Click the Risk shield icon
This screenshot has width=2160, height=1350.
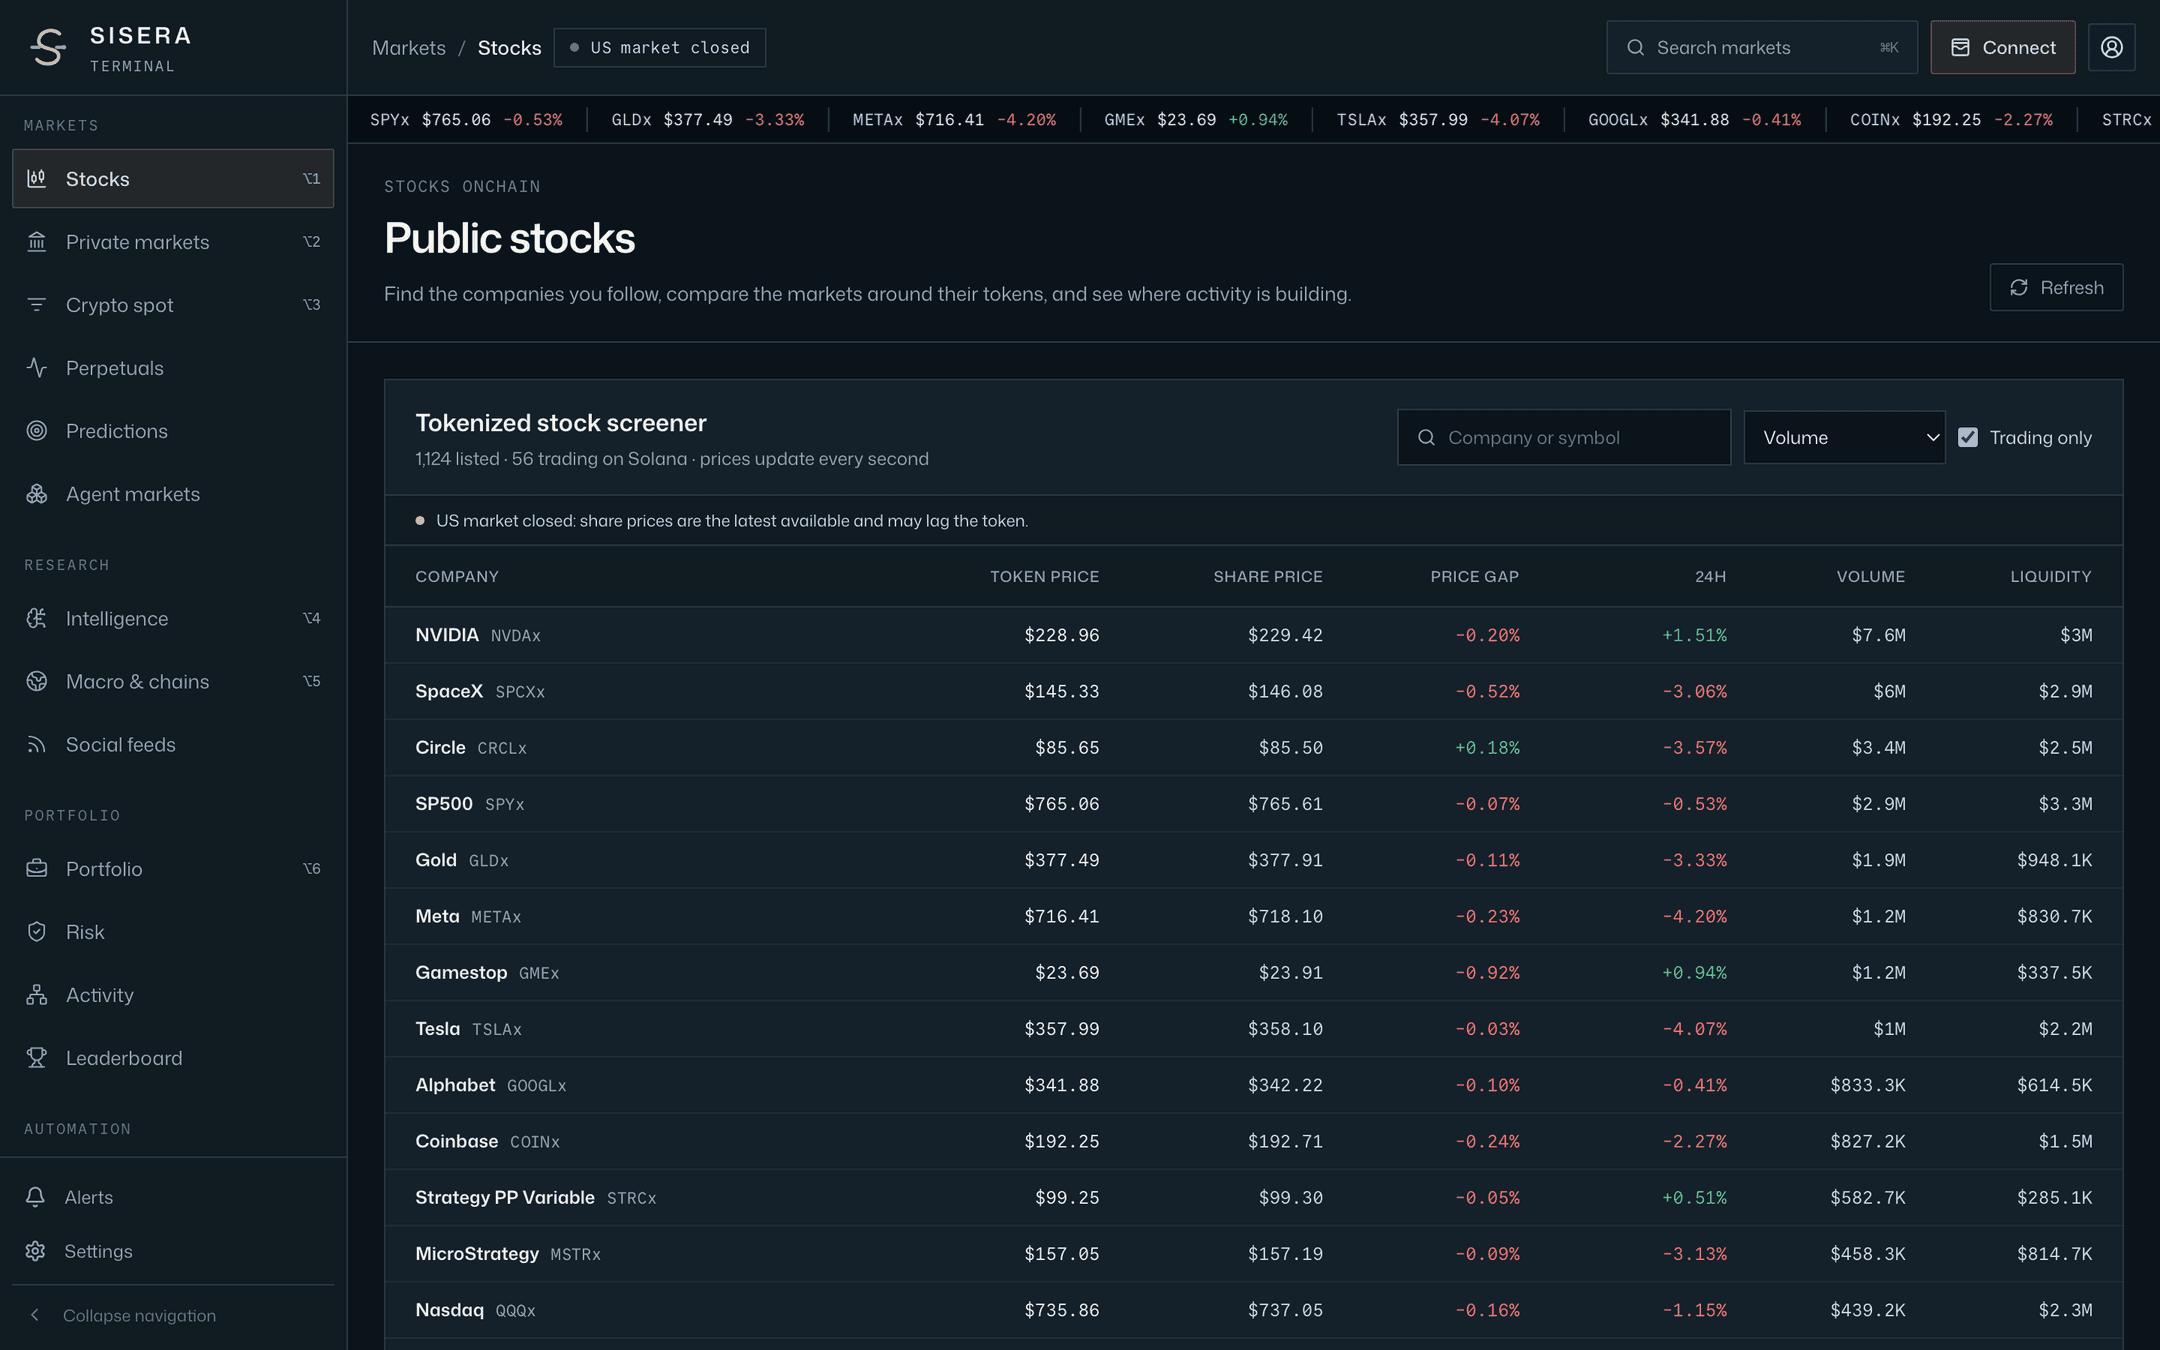tap(37, 931)
